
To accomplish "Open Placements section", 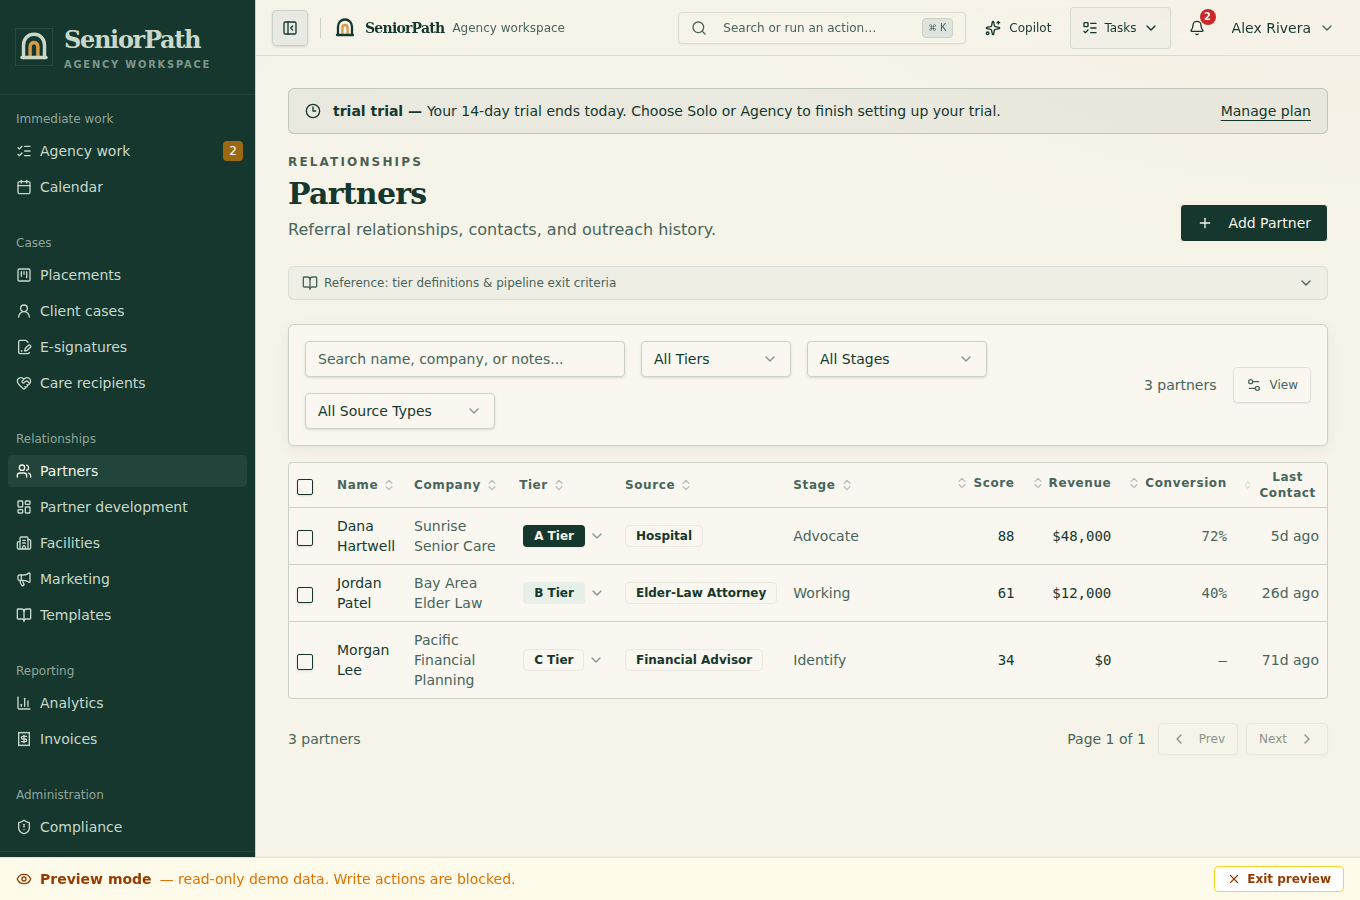I will [x=128, y=275].
